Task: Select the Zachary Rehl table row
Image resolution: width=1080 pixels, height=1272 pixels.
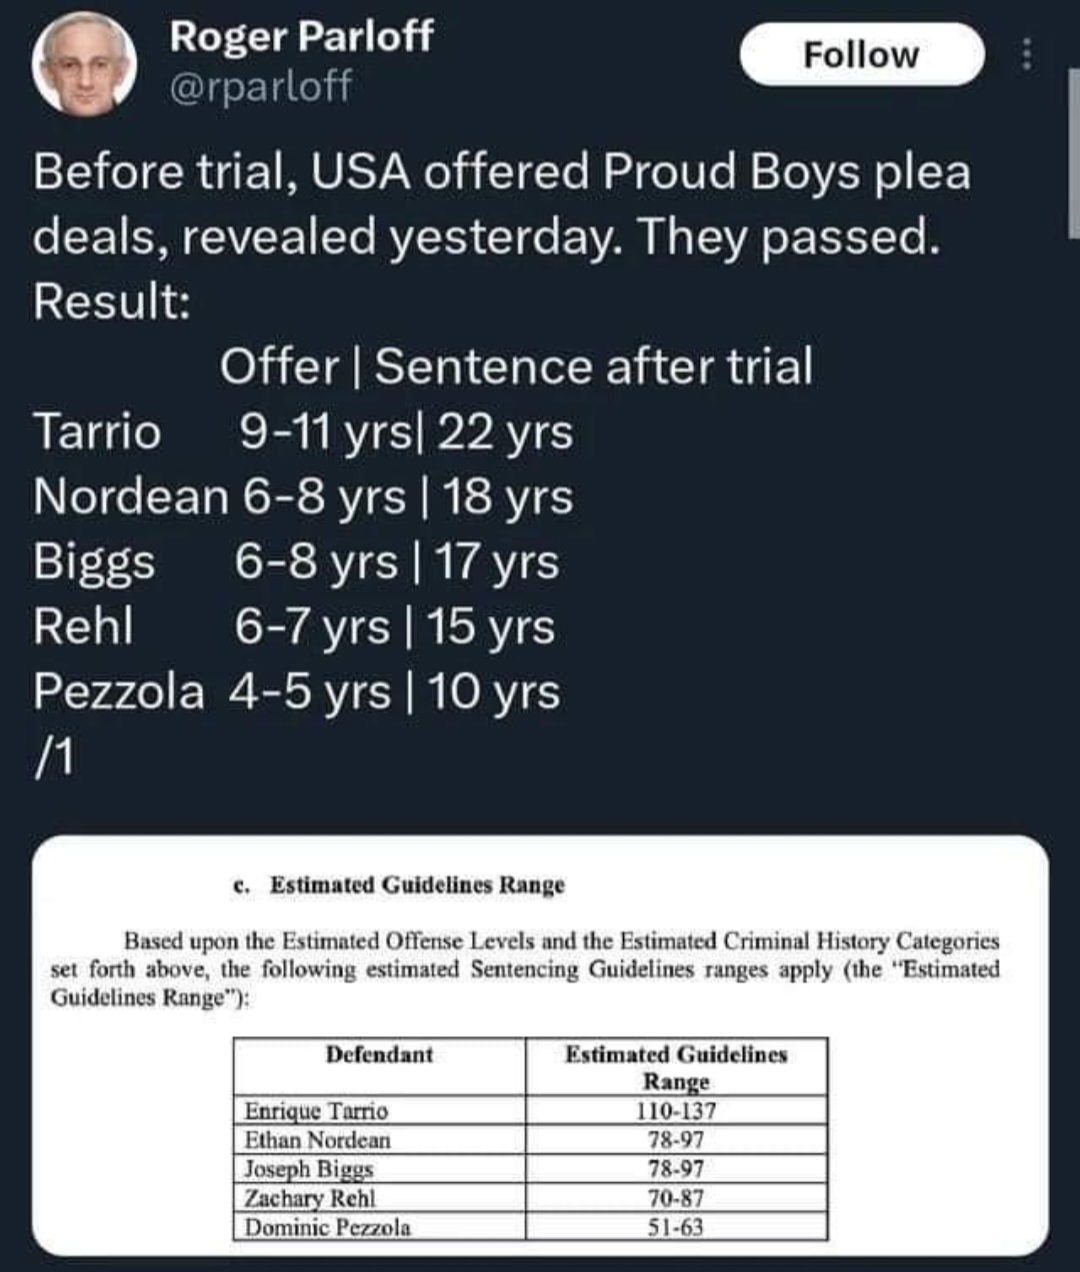Action: click(530, 1198)
